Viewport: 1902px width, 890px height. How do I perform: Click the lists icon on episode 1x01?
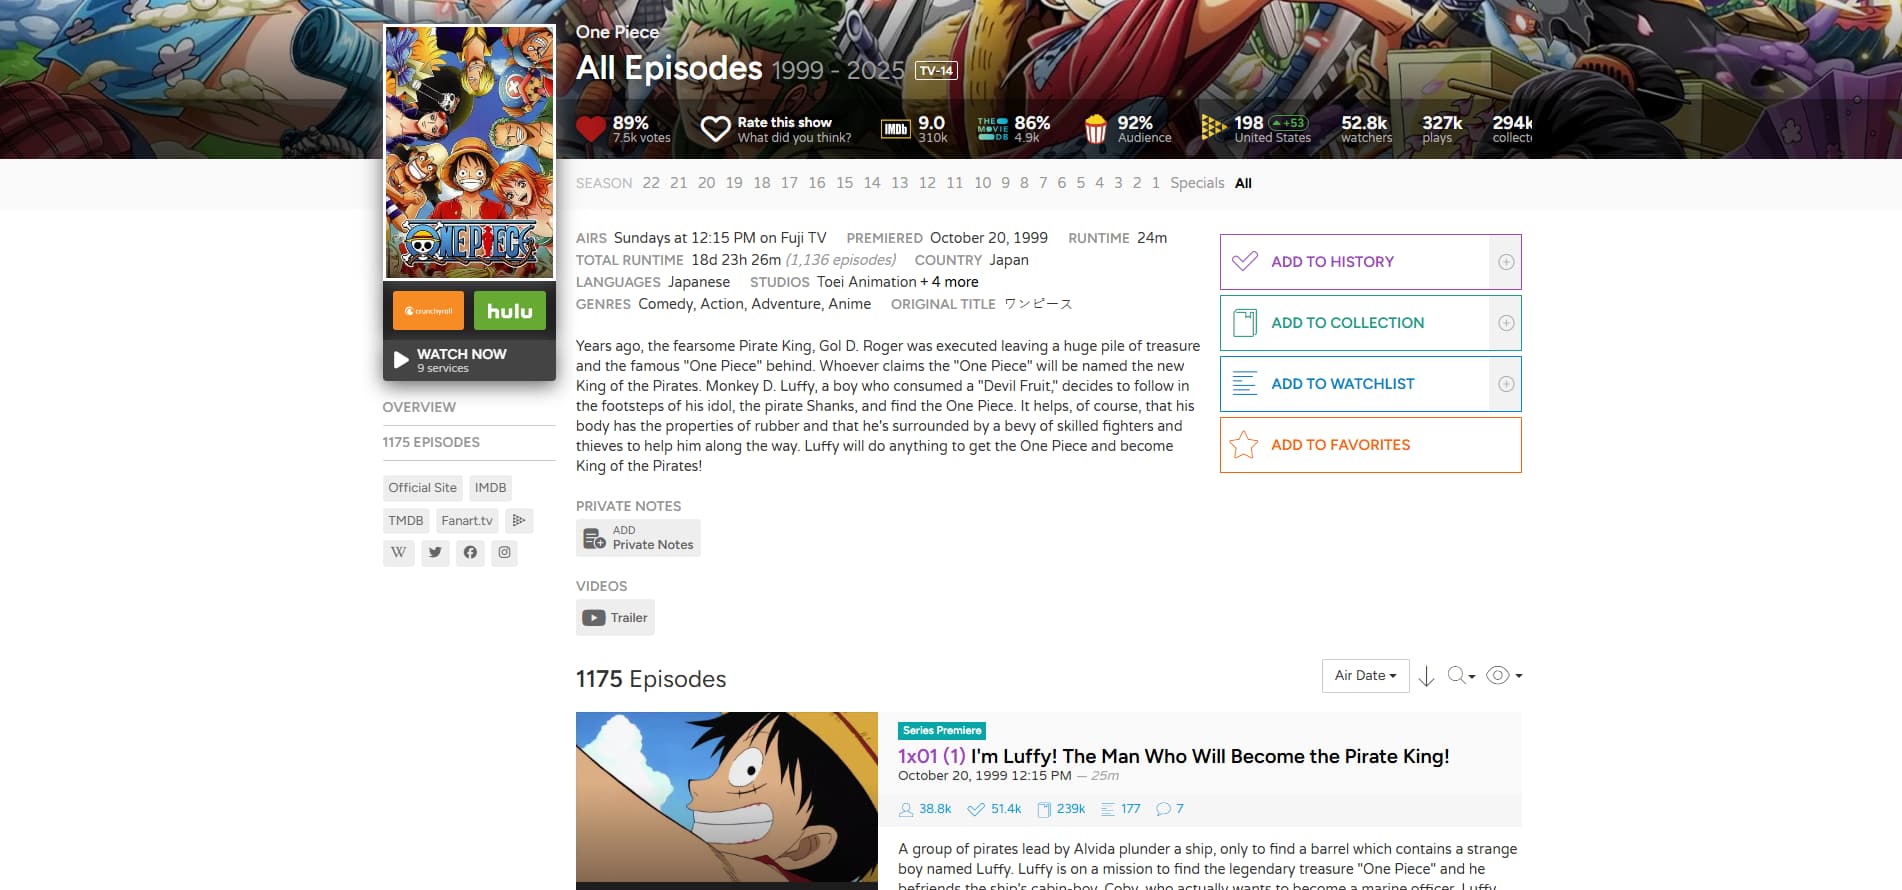[1108, 809]
